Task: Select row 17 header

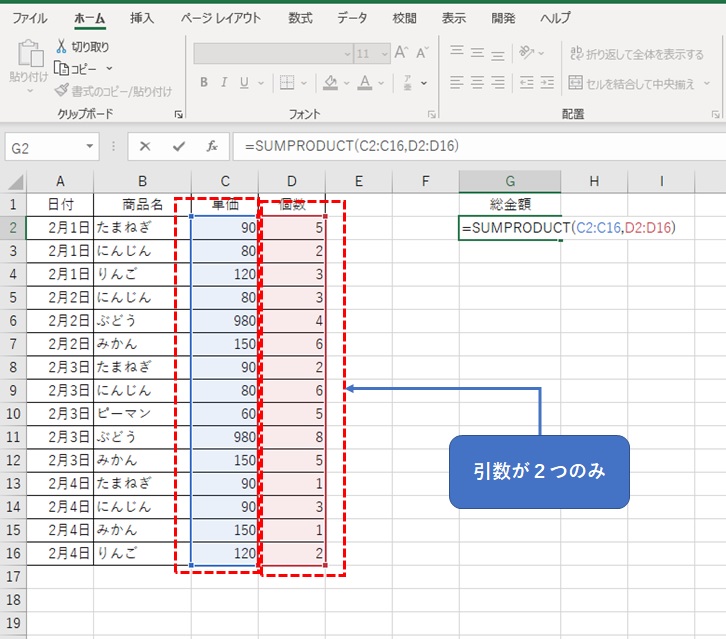Action: click(13, 576)
